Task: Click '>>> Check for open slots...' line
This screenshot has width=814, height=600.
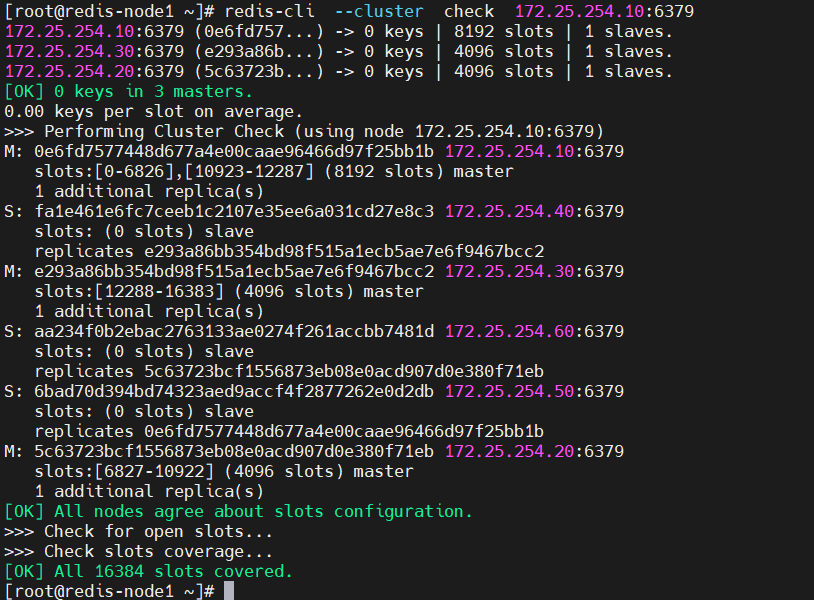Action: 138,531
